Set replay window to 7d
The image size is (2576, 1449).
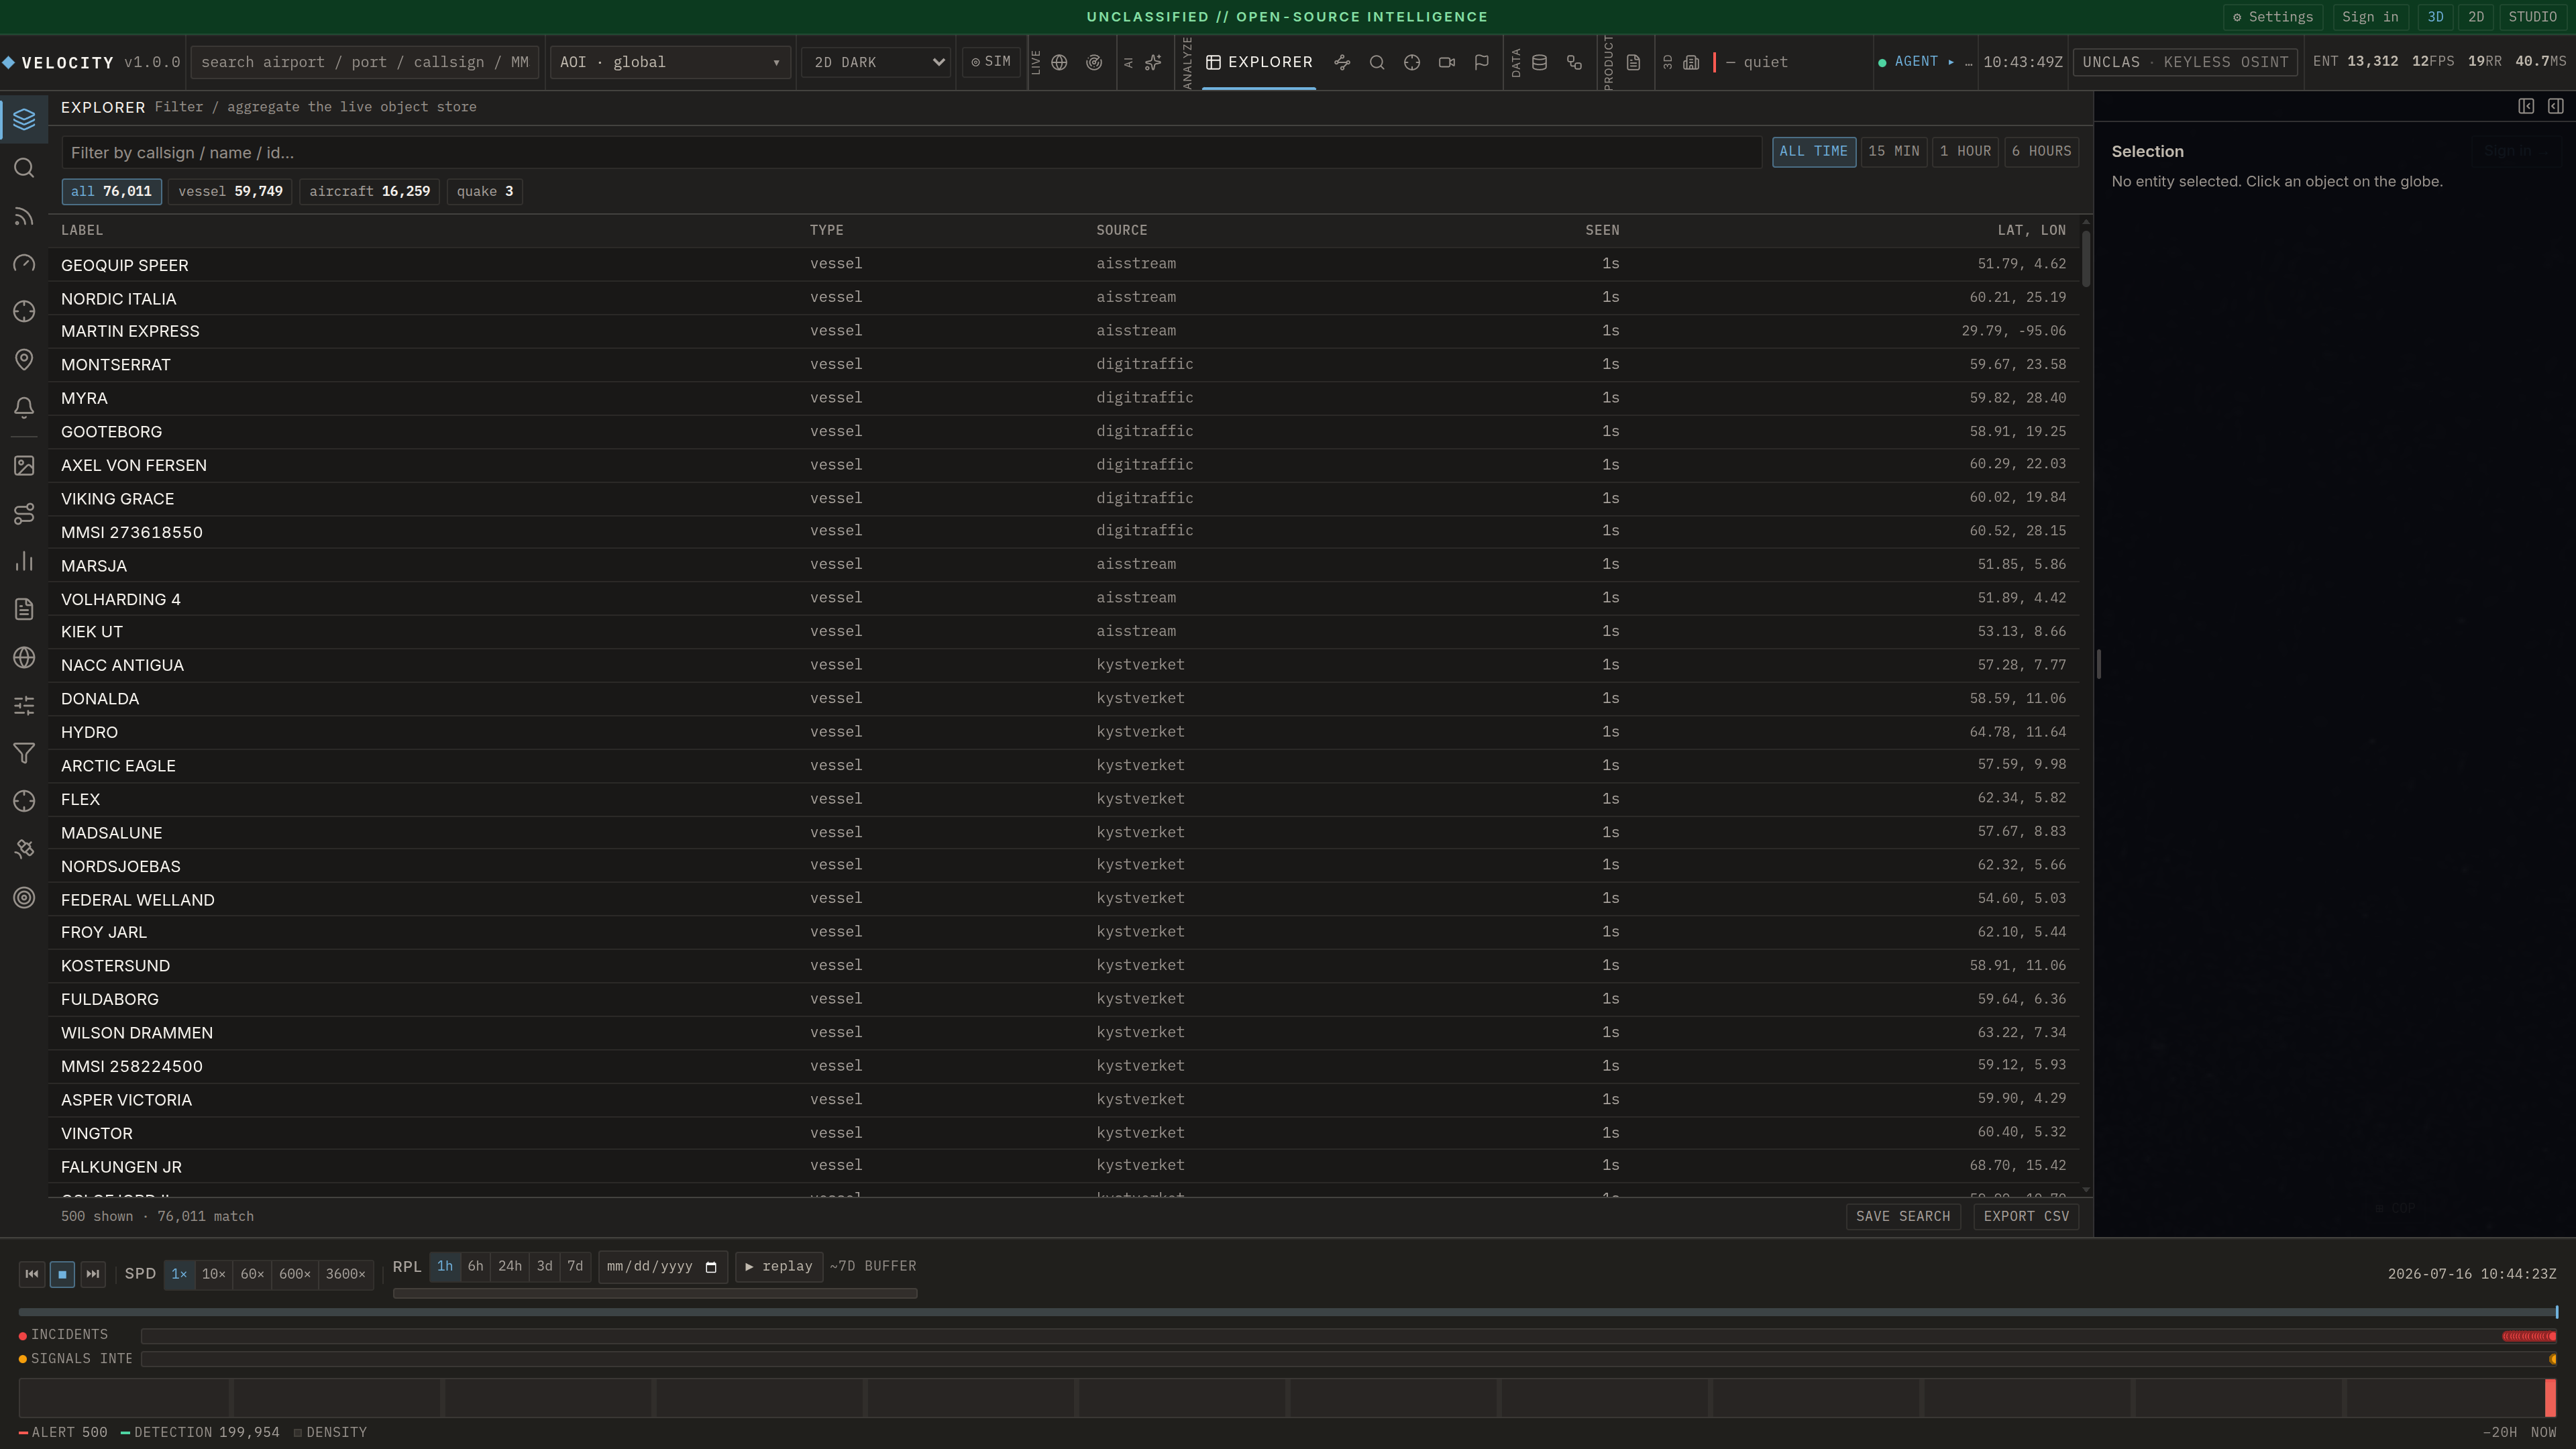(575, 1267)
